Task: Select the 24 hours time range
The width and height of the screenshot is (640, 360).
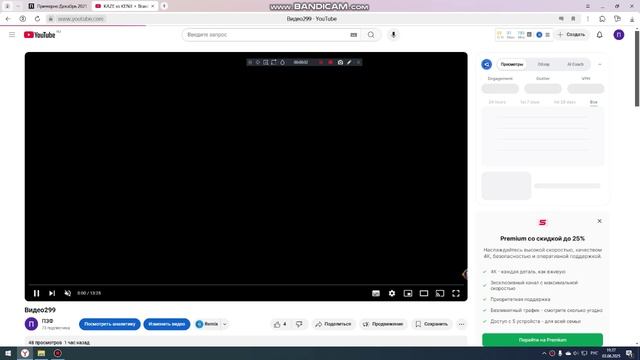Action: [497, 102]
